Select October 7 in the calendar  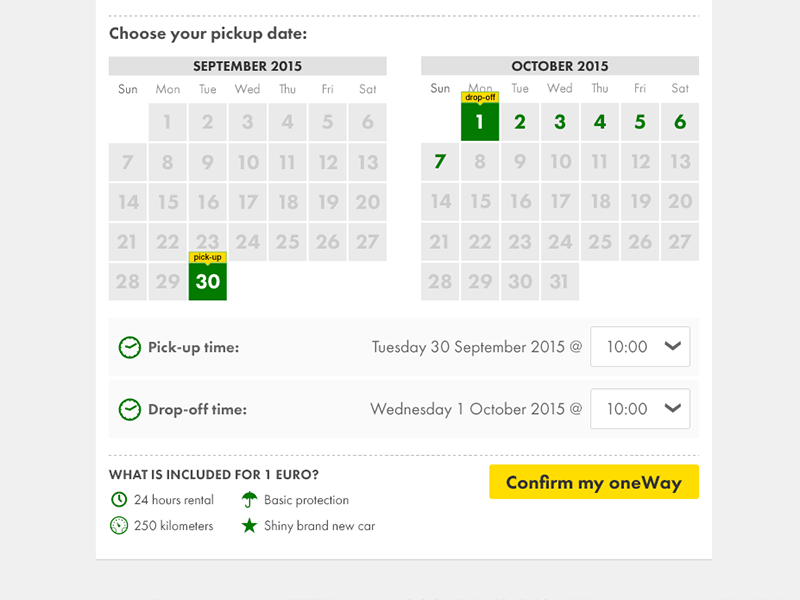[x=440, y=162]
